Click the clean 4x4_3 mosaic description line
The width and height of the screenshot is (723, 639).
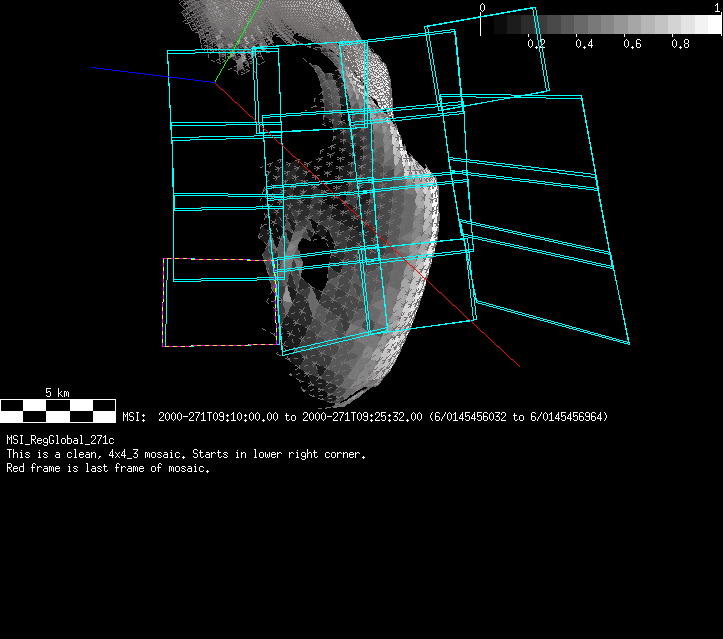pos(186,454)
